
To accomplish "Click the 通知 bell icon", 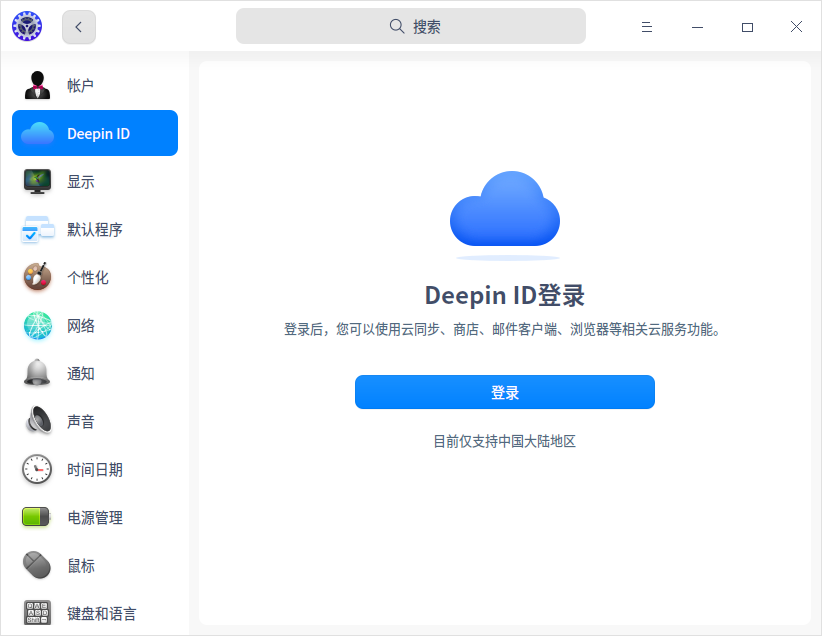I will point(37,373).
